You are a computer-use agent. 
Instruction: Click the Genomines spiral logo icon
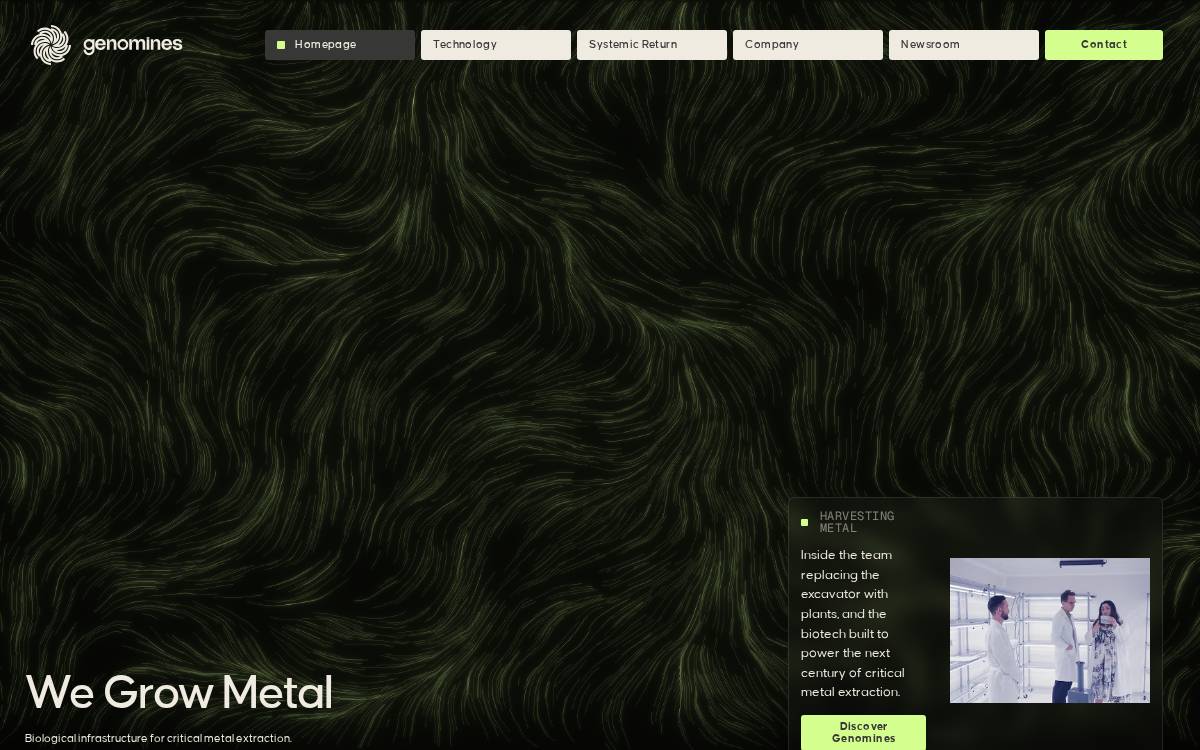coord(51,45)
